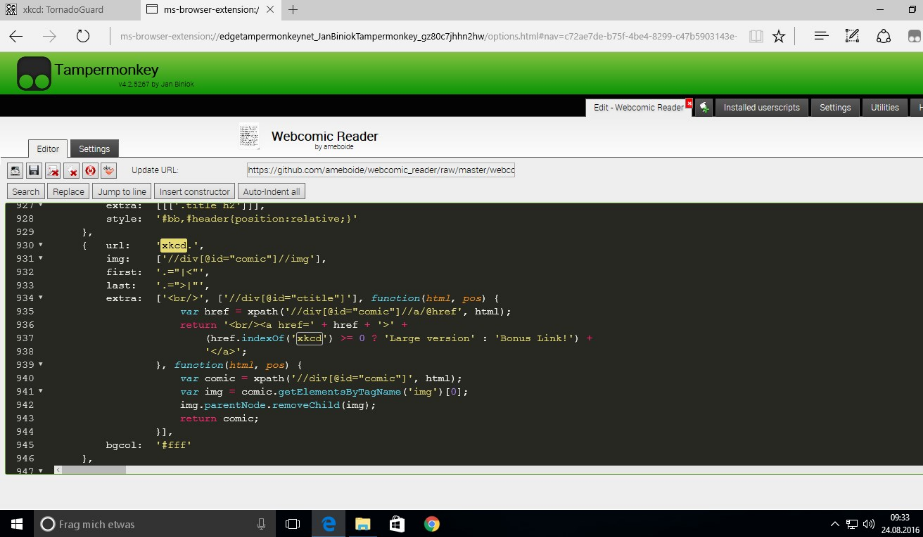Close the ms-browser-extension tab
Viewport: 923px width, 537px height.
click(270, 9)
